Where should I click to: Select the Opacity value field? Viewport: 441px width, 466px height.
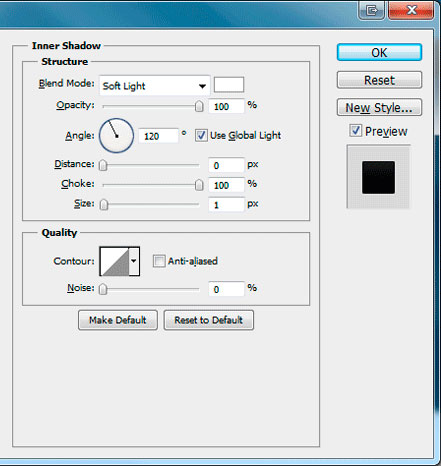pos(226,106)
